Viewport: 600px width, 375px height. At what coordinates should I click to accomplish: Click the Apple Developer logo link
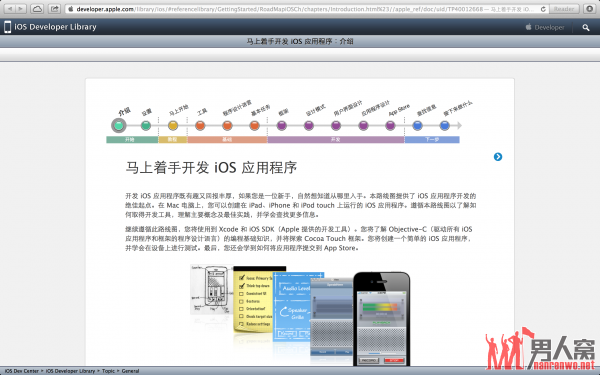pyautogui.click(x=545, y=27)
